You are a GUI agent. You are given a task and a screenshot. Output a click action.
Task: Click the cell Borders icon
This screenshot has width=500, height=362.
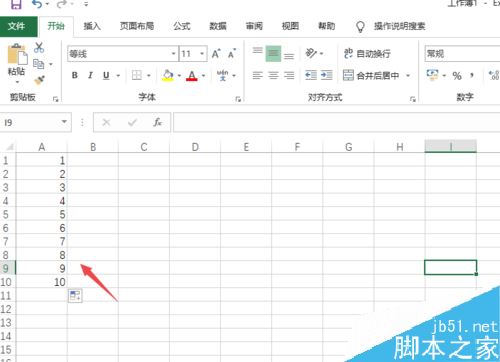pyautogui.click(x=137, y=75)
